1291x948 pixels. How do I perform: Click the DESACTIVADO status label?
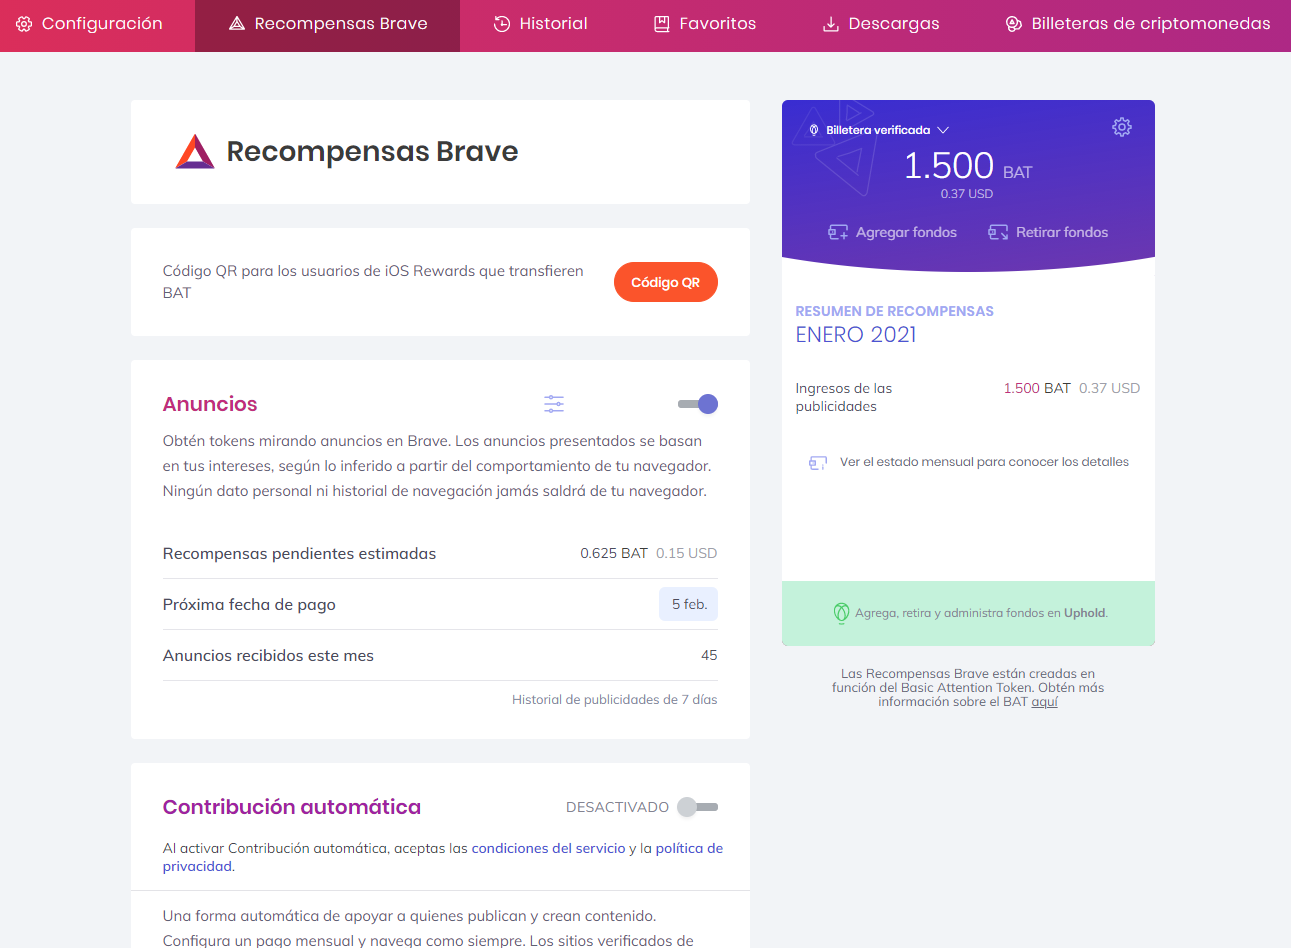click(x=618, y=807)
